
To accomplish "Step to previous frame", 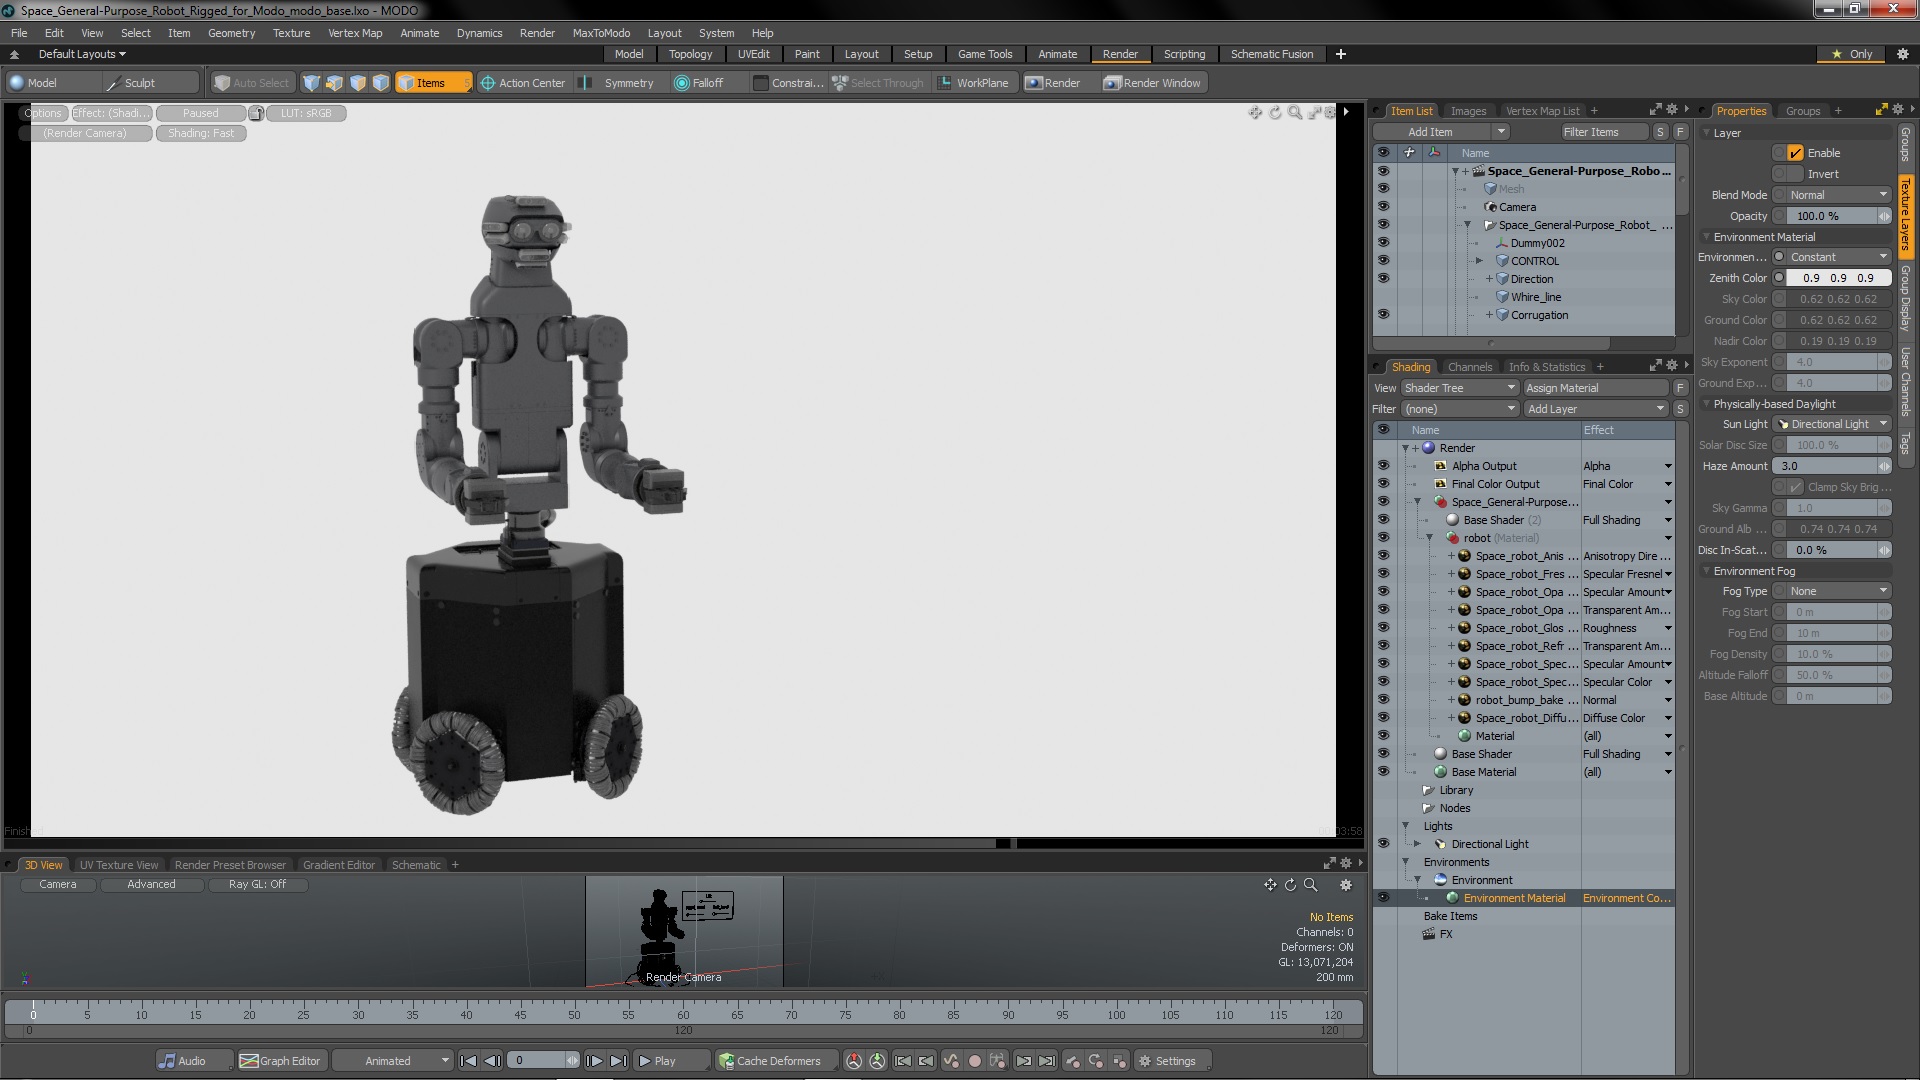I will coord(492,1061).
